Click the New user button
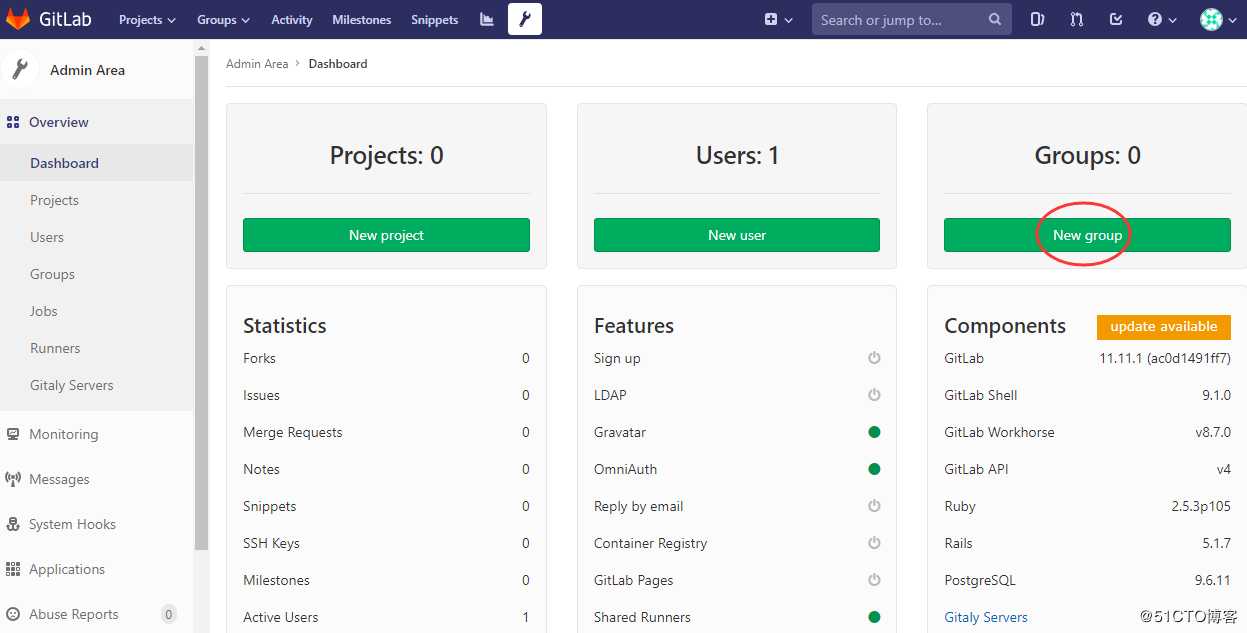 737,235
